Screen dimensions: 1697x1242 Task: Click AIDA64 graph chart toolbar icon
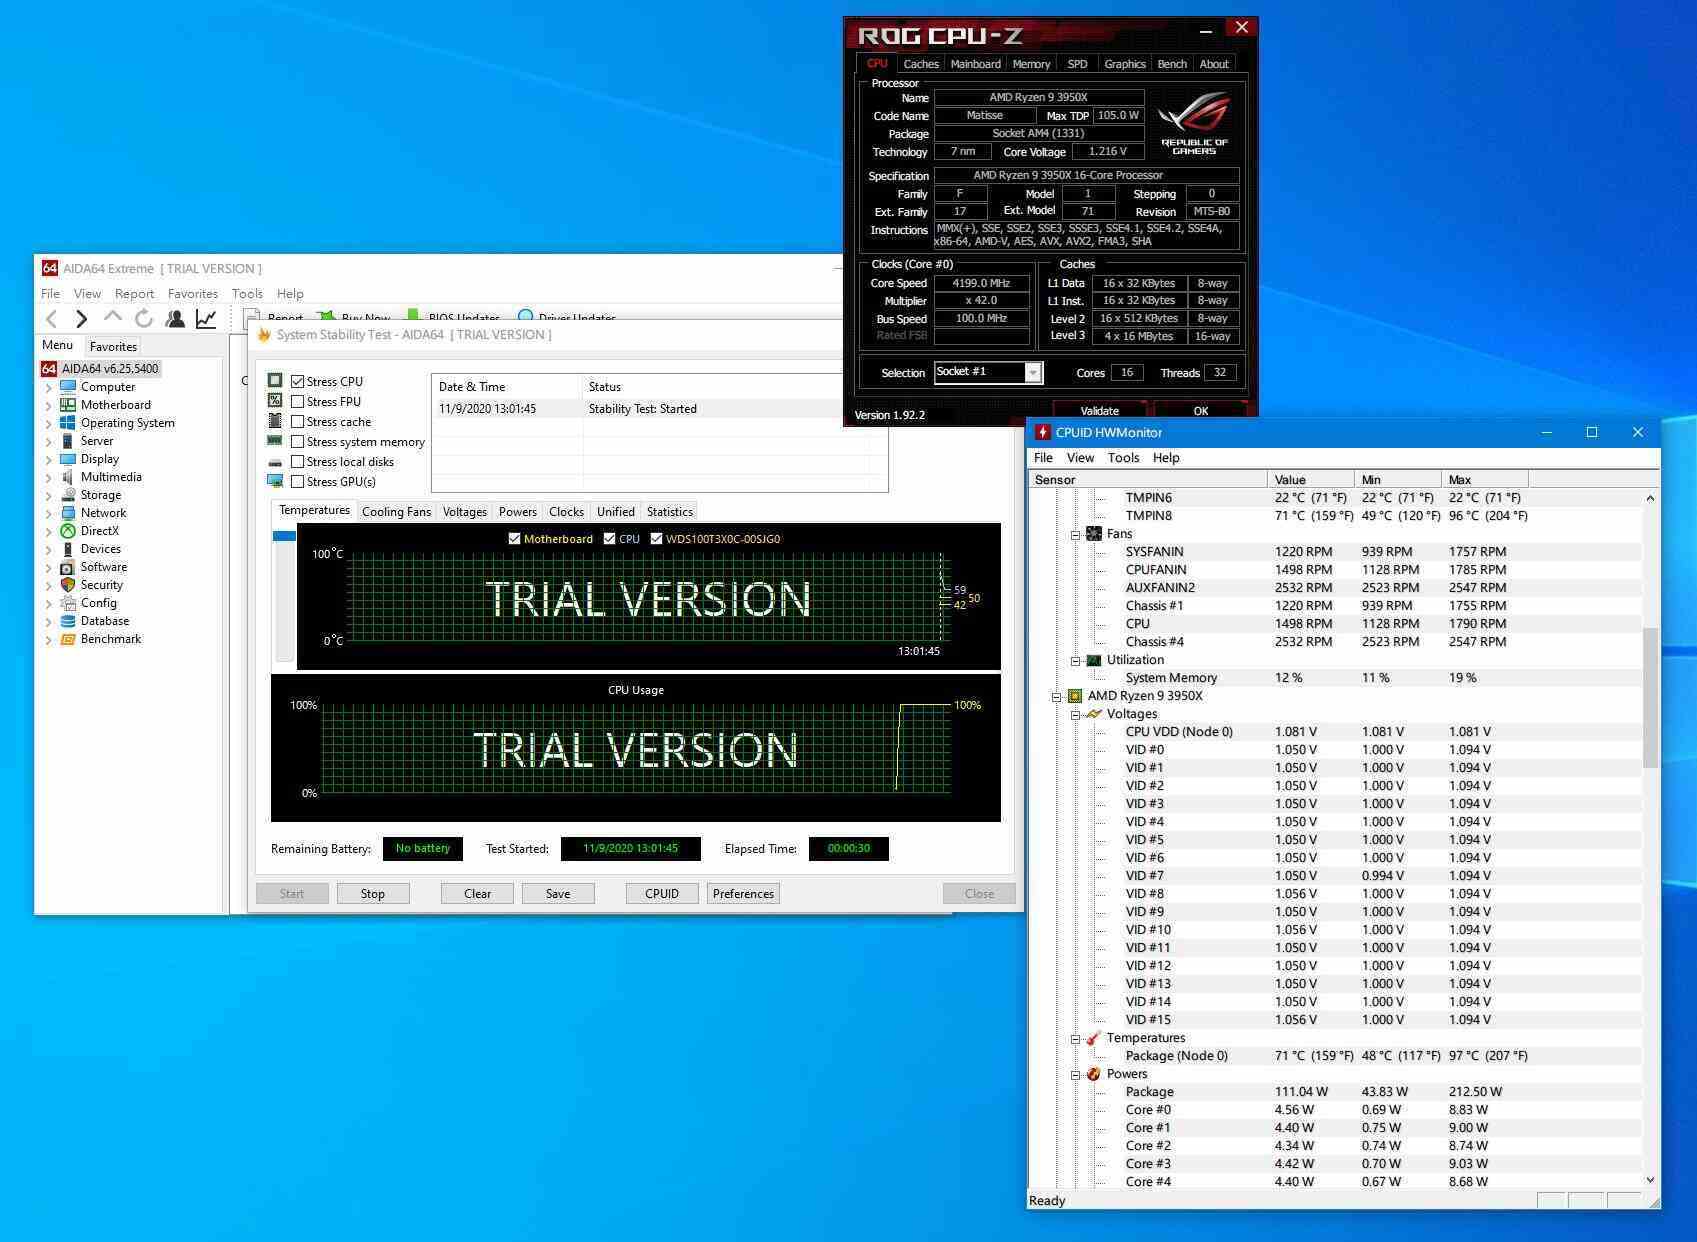pyautogui.click(x=206, y=319)
